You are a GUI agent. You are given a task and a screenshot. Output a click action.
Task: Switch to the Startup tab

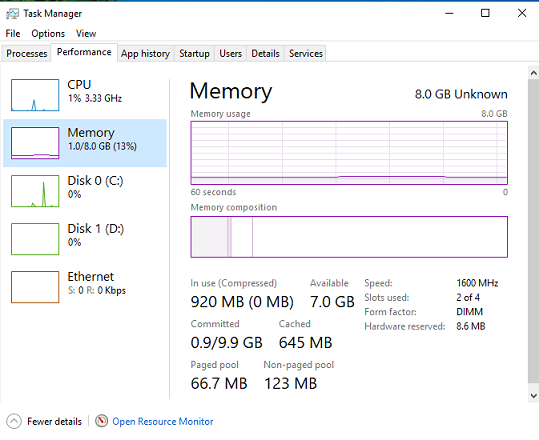pyautogui.click(x=194, y=54)
